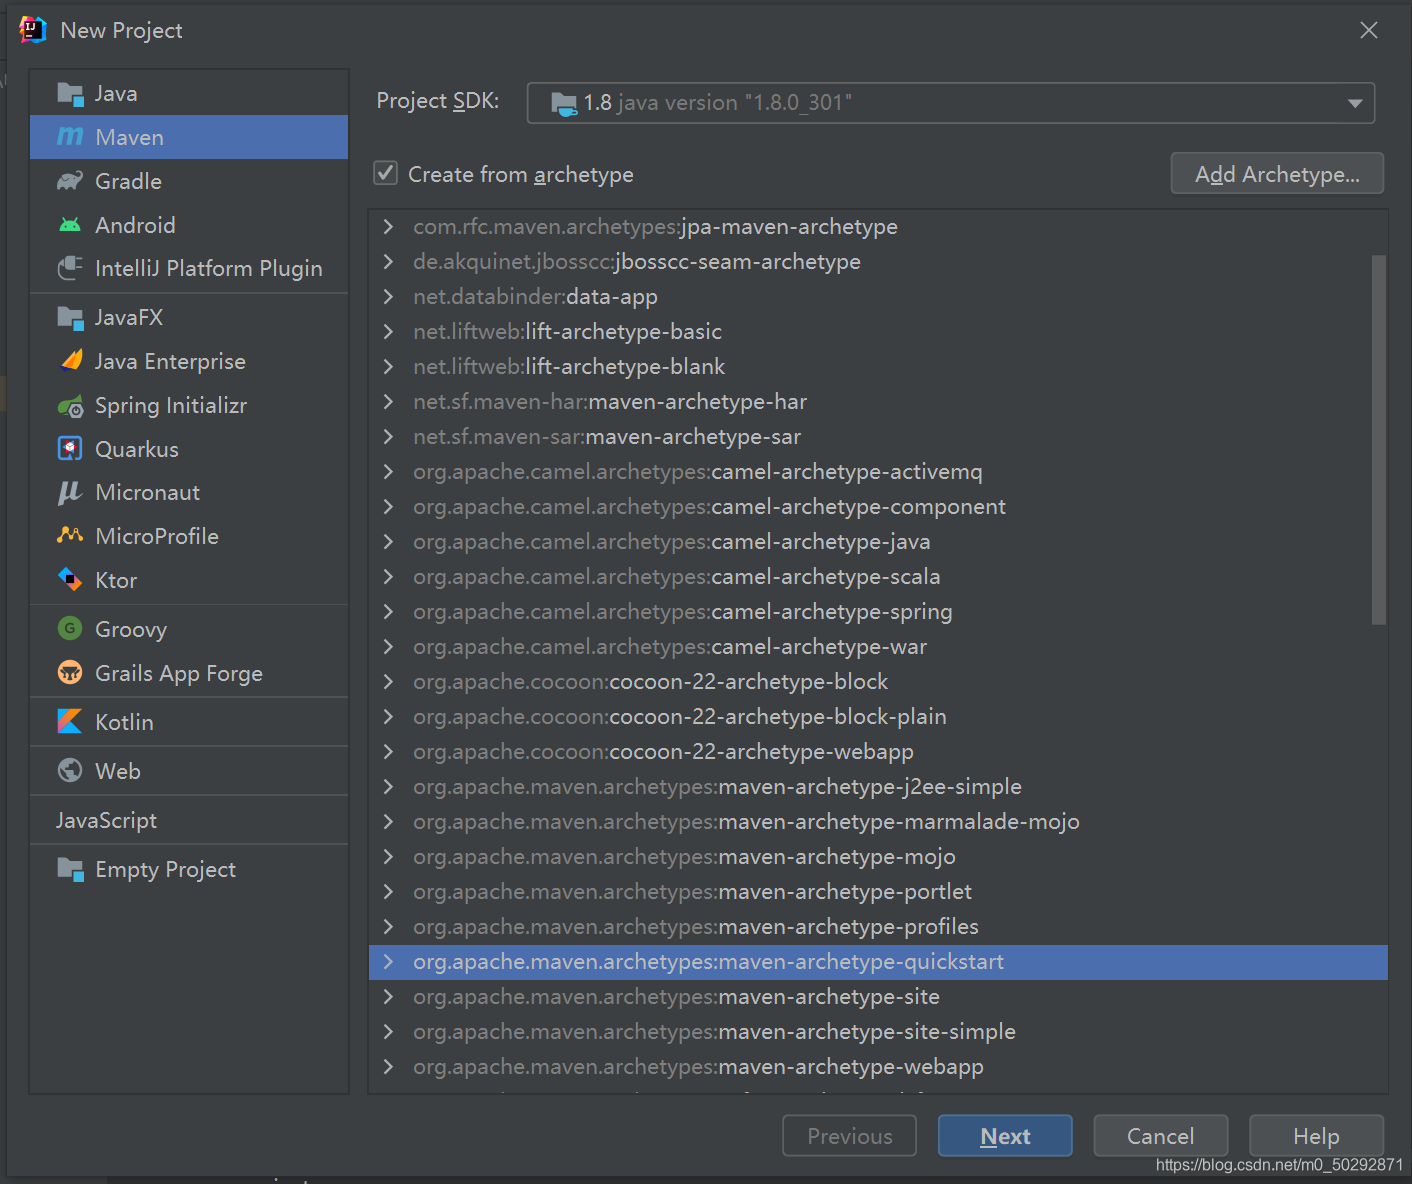Close the New Project dialog
Image resolution: width=1412 pixels, height=1184 pixels.
pos(1369,30)
